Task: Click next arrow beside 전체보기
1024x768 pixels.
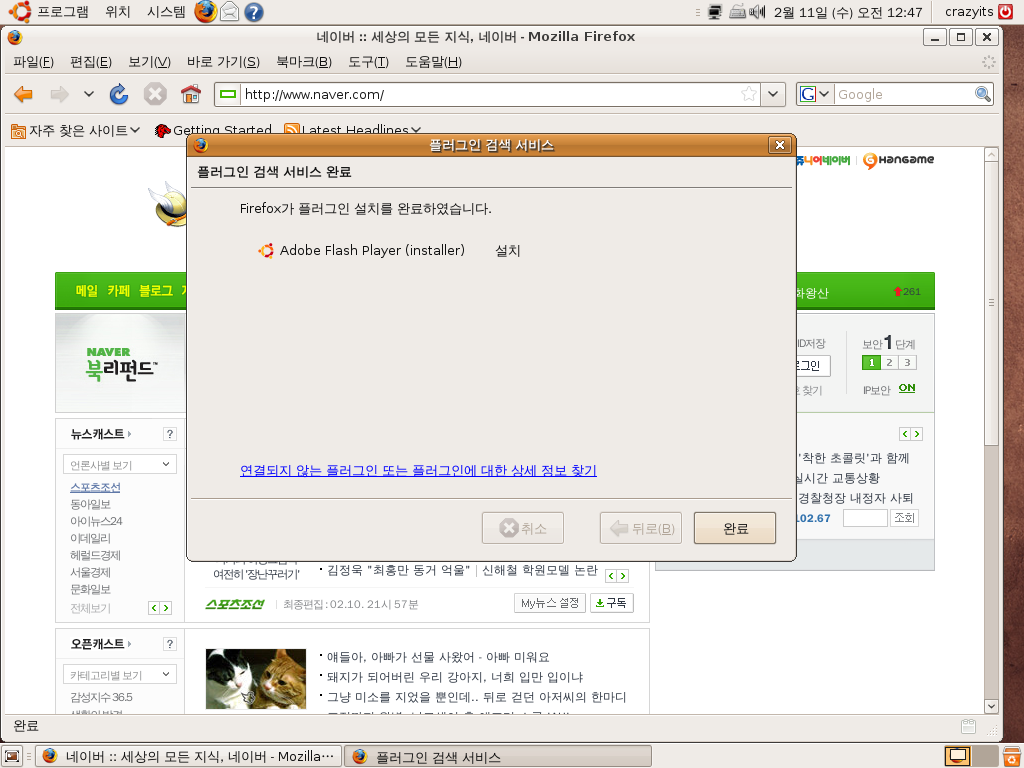Action: click(x=166, y=608)
